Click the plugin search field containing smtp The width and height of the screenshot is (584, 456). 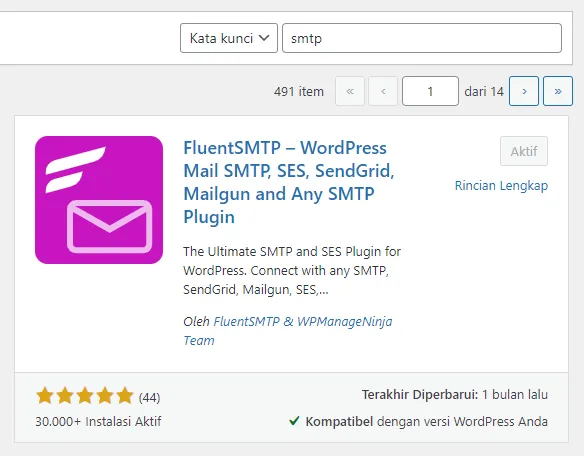422,38
